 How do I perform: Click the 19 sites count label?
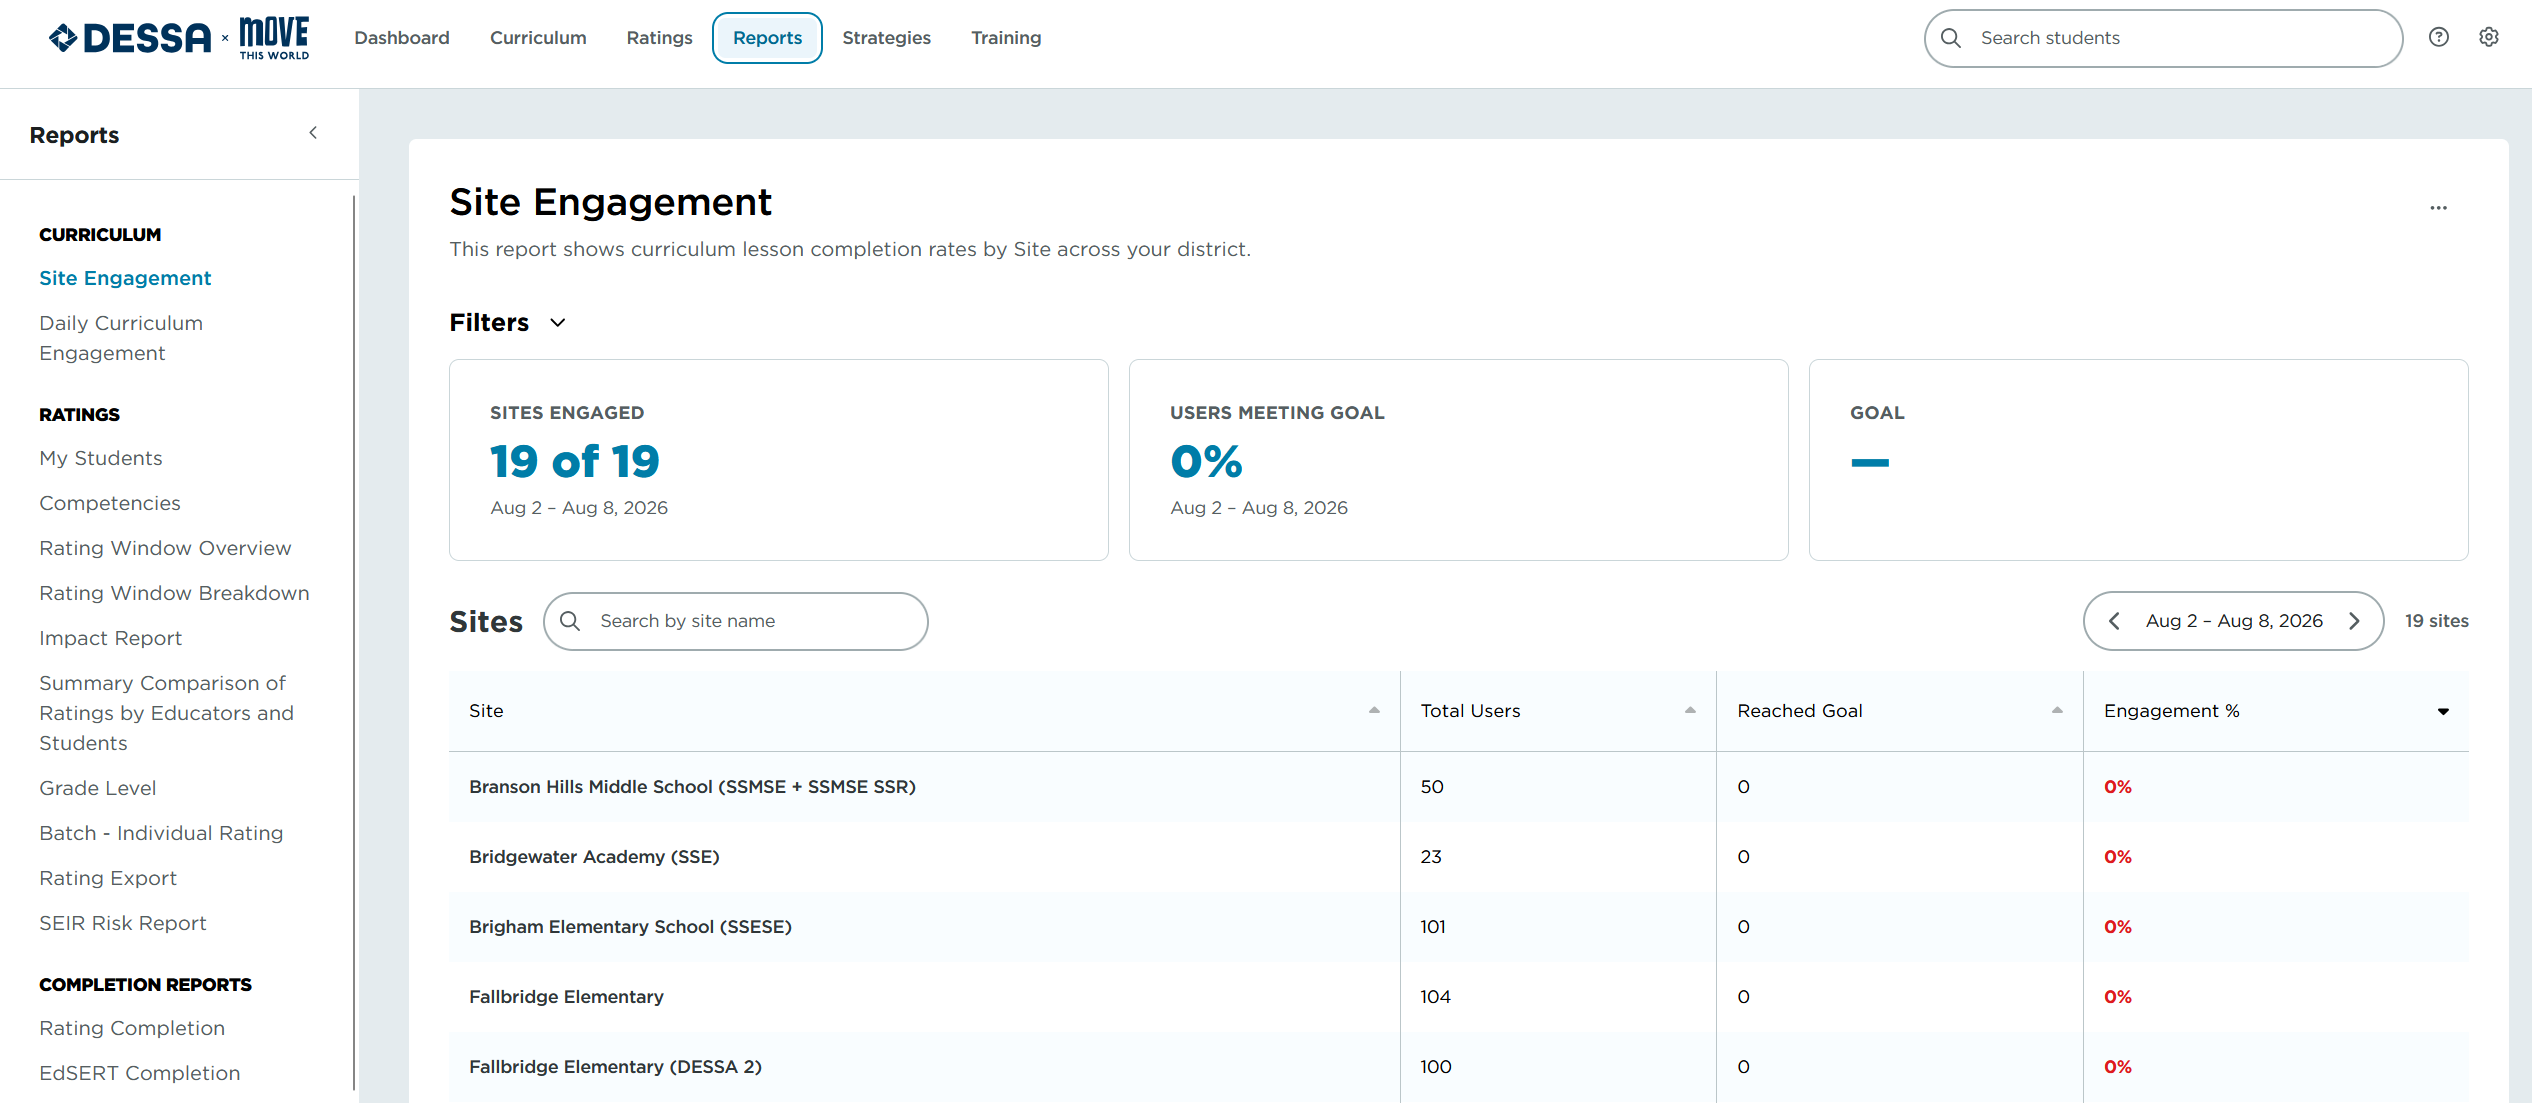coord(2436,621)
